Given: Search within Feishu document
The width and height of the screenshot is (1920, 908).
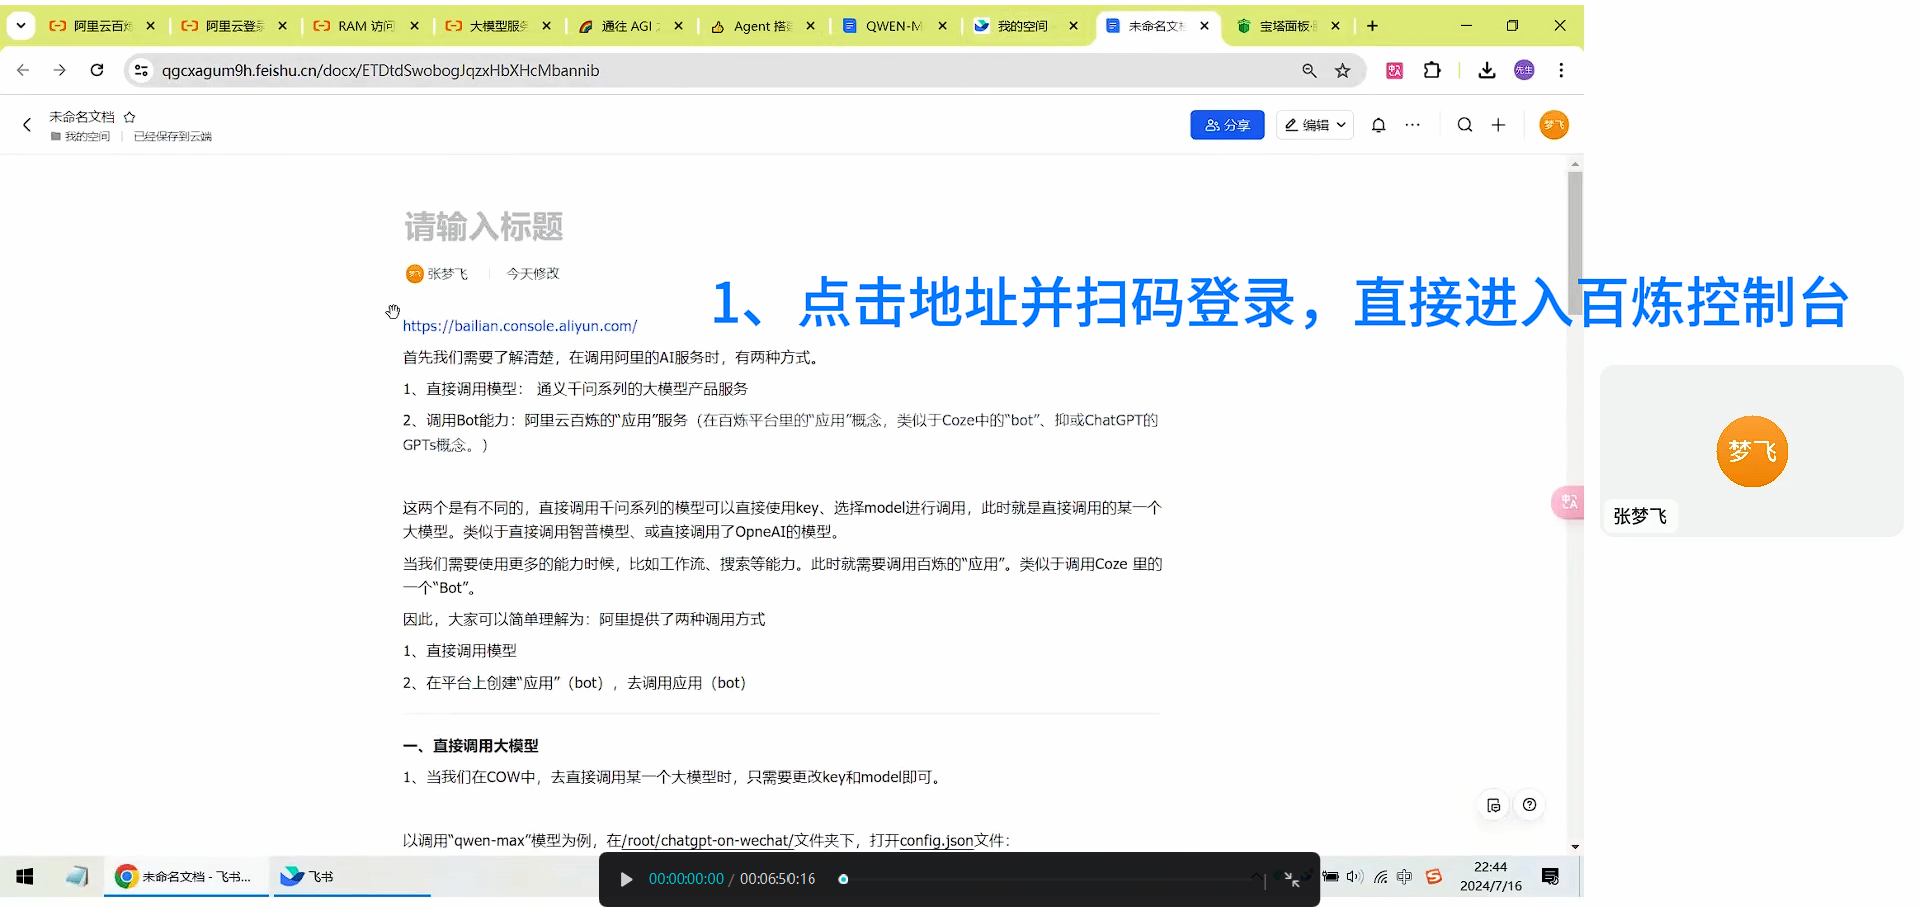Looking at the screenshot, I should [x=1465, y=125].
